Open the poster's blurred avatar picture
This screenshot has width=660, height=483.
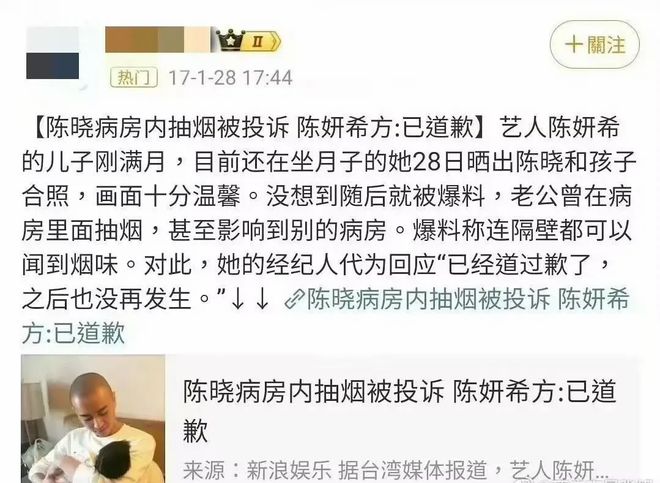53,53
